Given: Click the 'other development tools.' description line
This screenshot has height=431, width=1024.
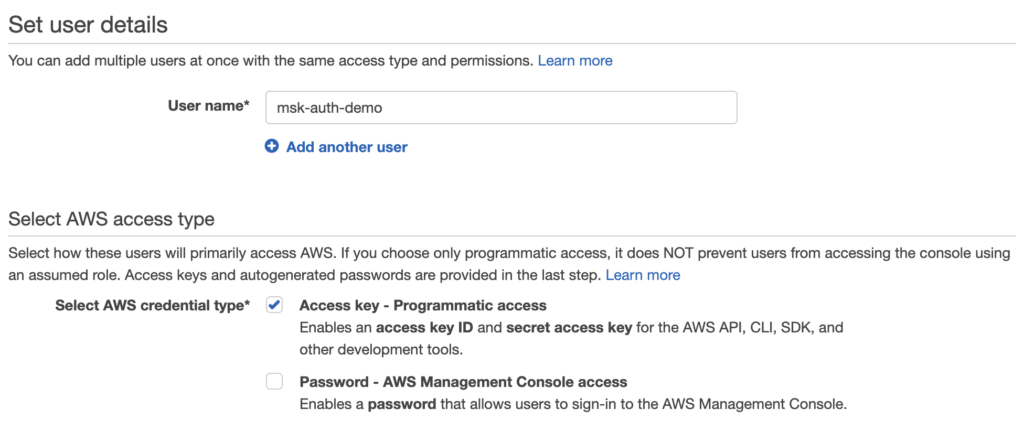Looking at the screenshot, I should pyautogui.click(x=380, y=350).
